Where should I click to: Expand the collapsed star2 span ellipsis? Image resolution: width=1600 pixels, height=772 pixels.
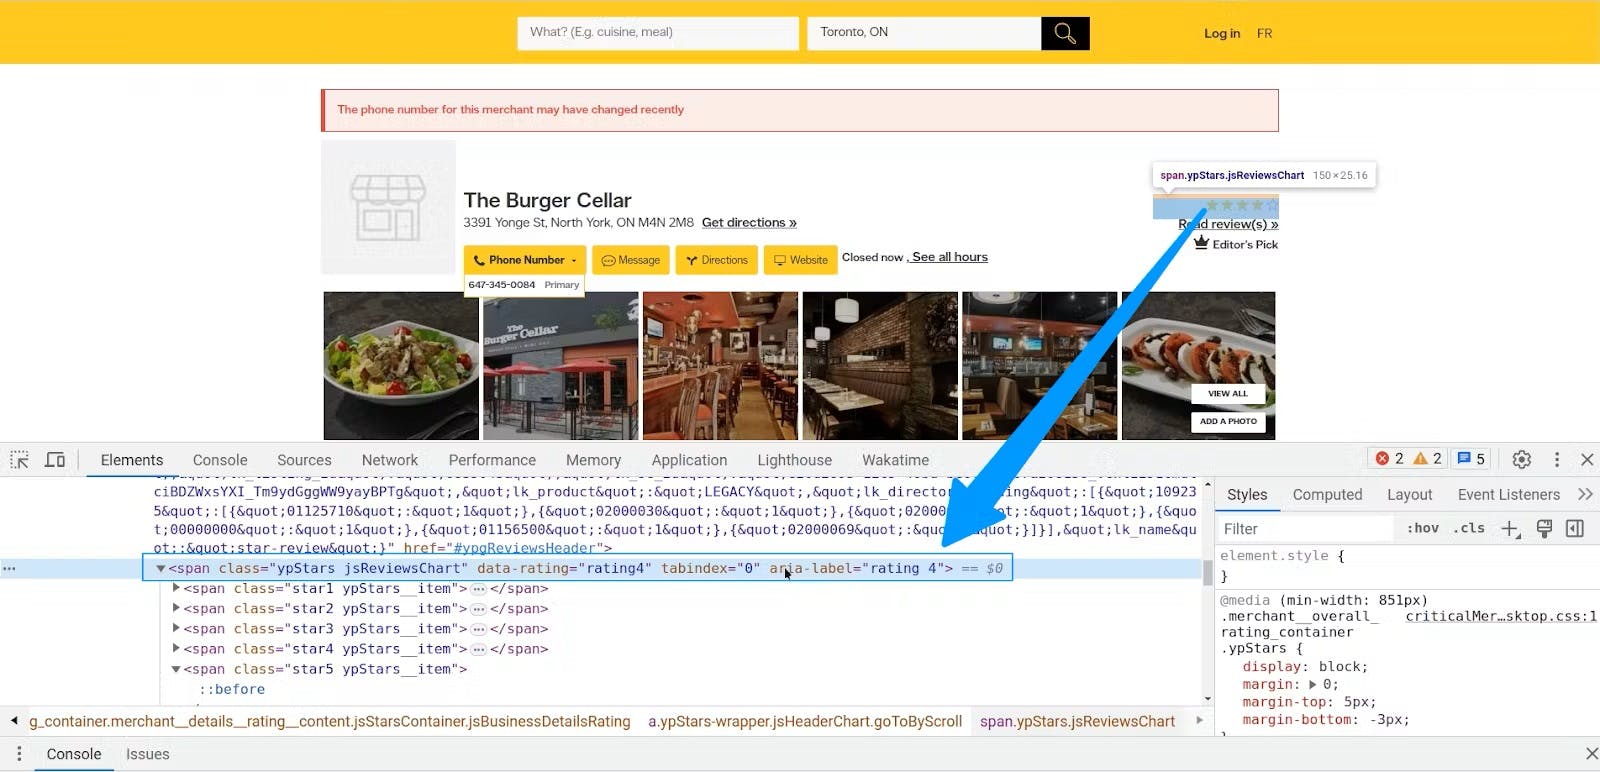point(478,609)
